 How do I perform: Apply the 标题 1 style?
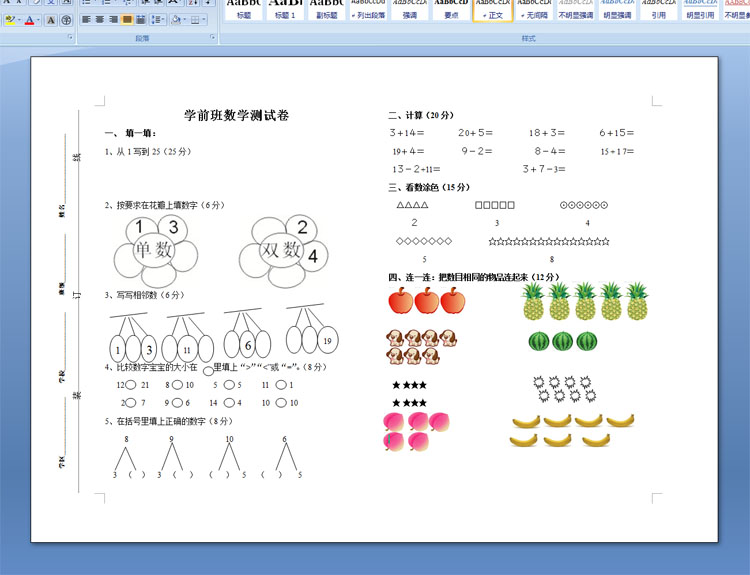[x=285, y=10]
